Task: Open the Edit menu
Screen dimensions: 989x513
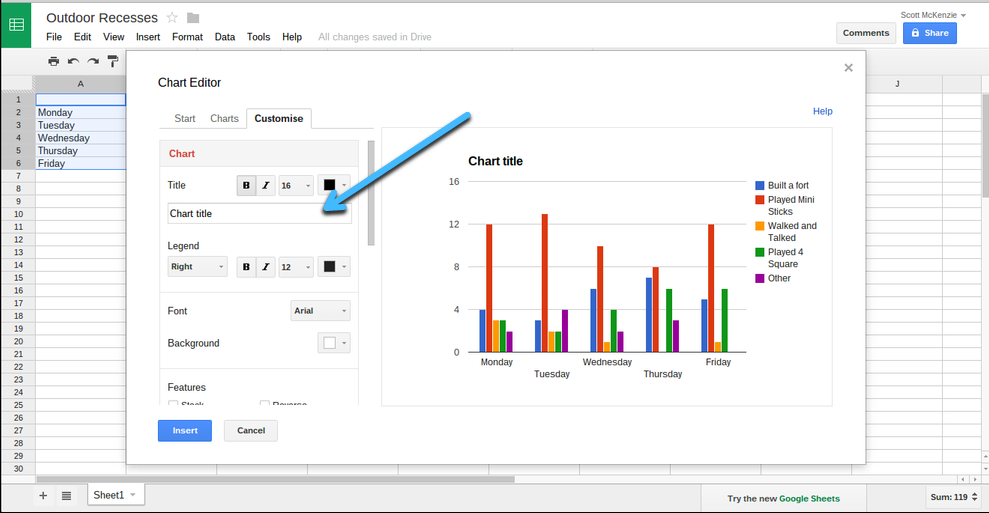Action: (x=83, y=37)
